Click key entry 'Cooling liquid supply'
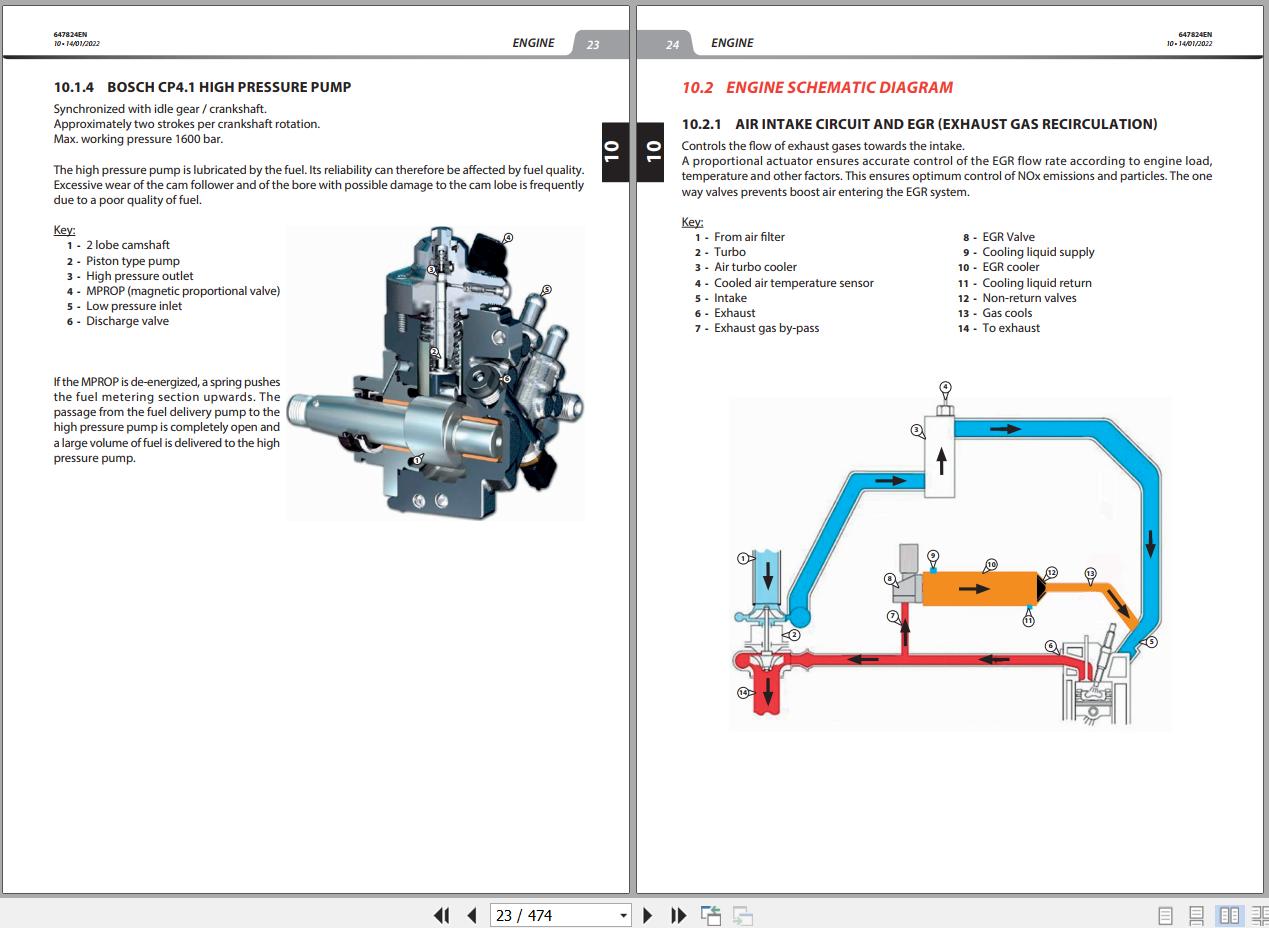1269x928 pixels. tap(1038, 252)
